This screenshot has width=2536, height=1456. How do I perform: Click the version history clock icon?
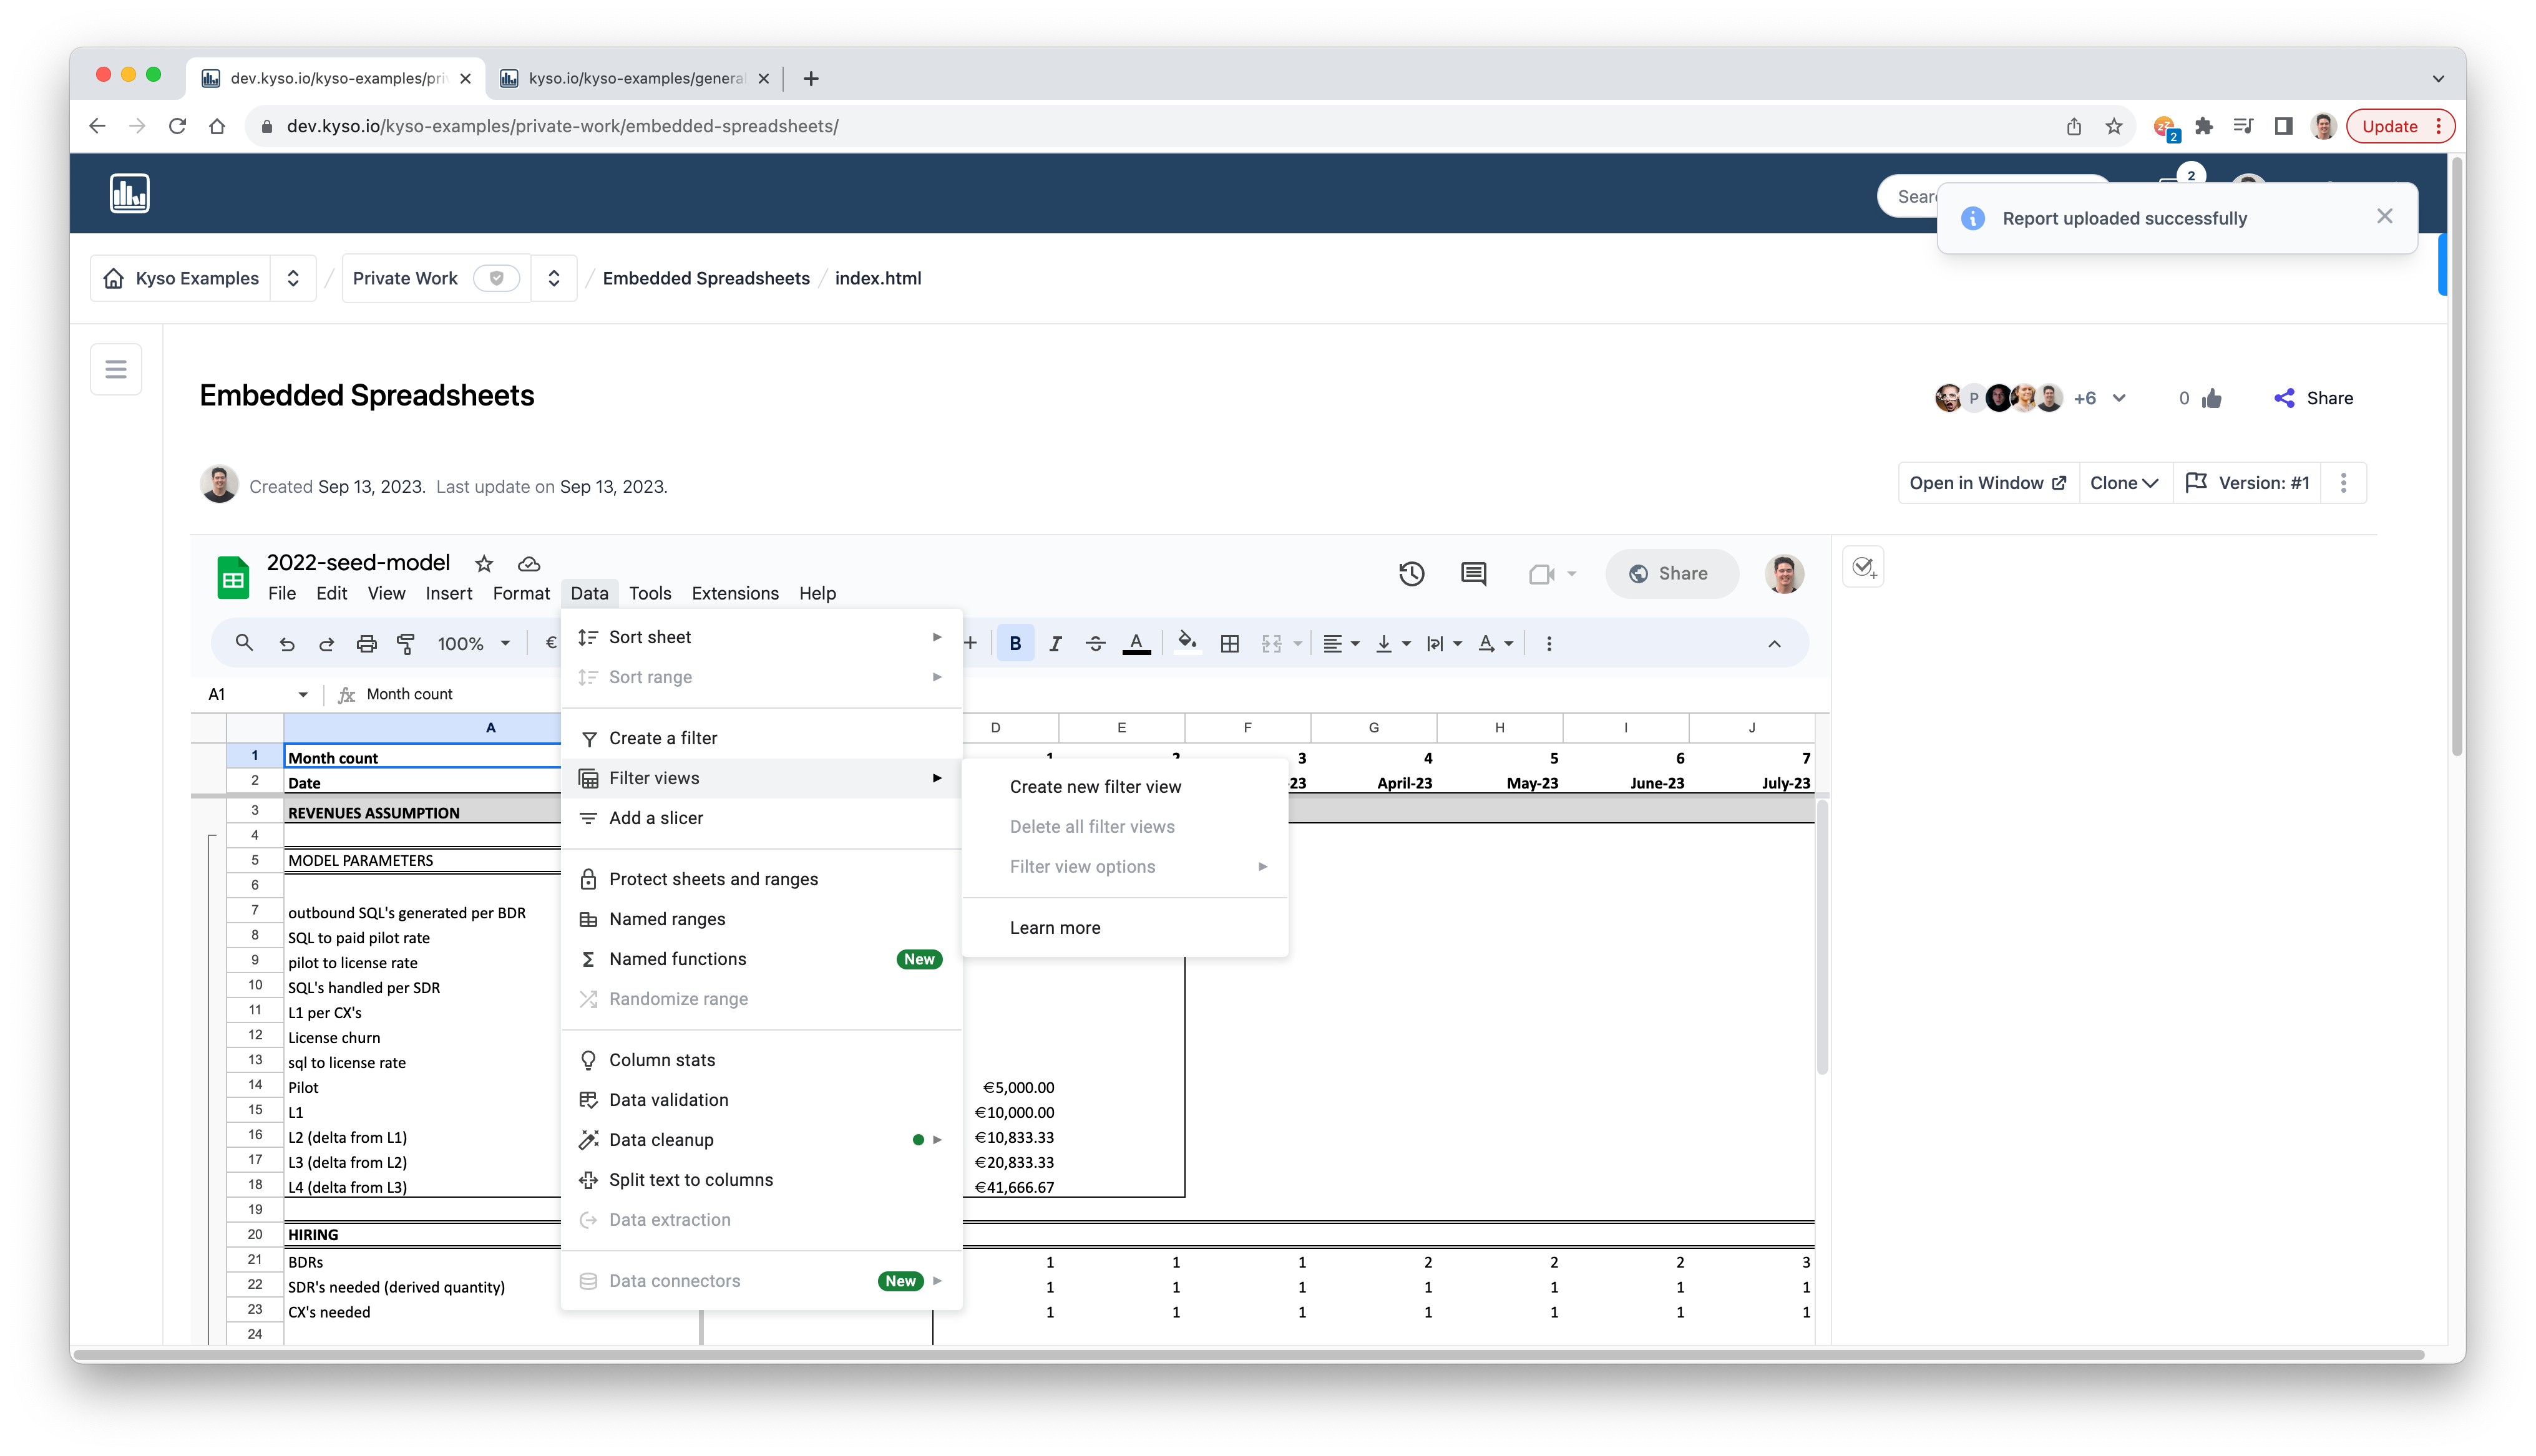click(1411, 574)
